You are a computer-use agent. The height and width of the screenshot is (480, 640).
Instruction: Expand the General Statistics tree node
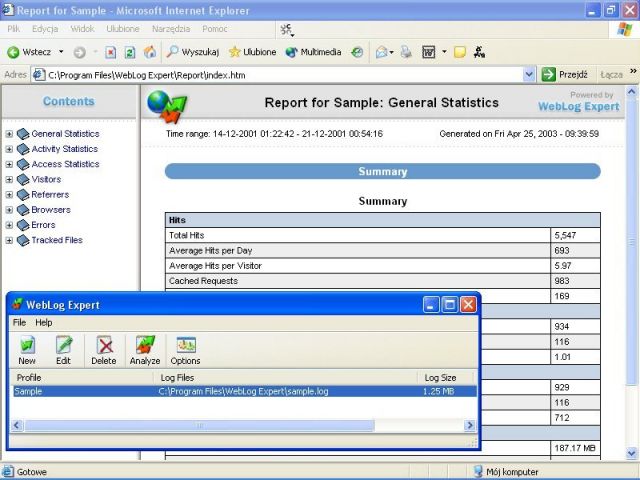pos(9,134)
